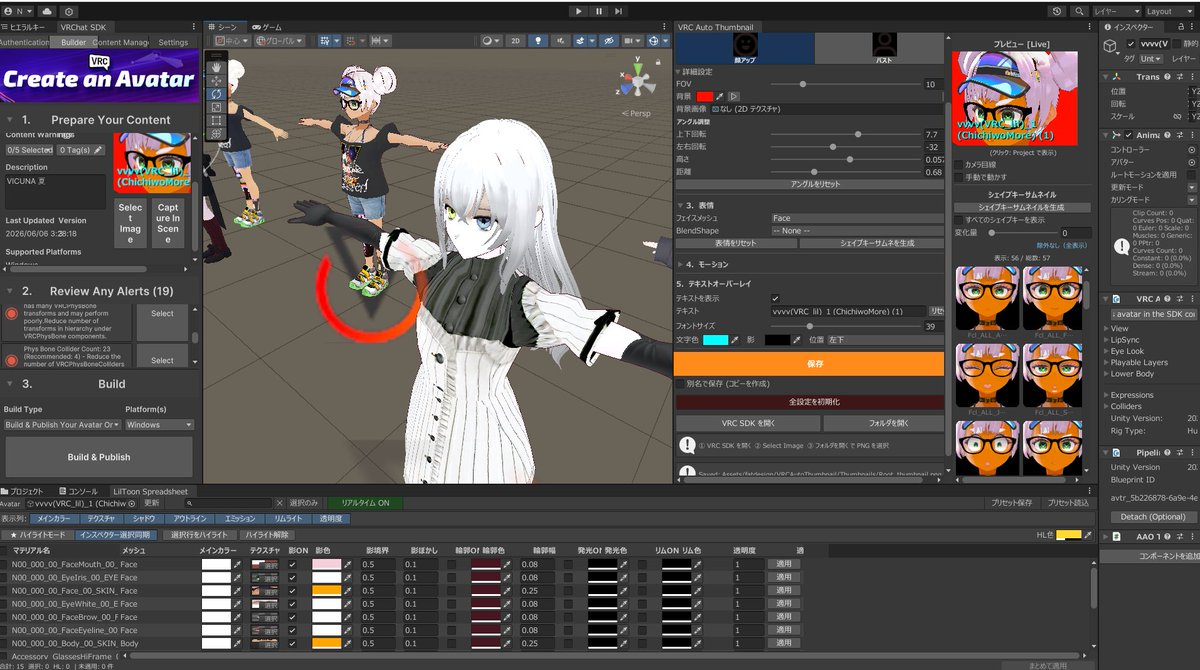Click the アングルをリセット button
Image resolution: width=1200 pixels, height=670 pixels.
(x=808, y=184)
